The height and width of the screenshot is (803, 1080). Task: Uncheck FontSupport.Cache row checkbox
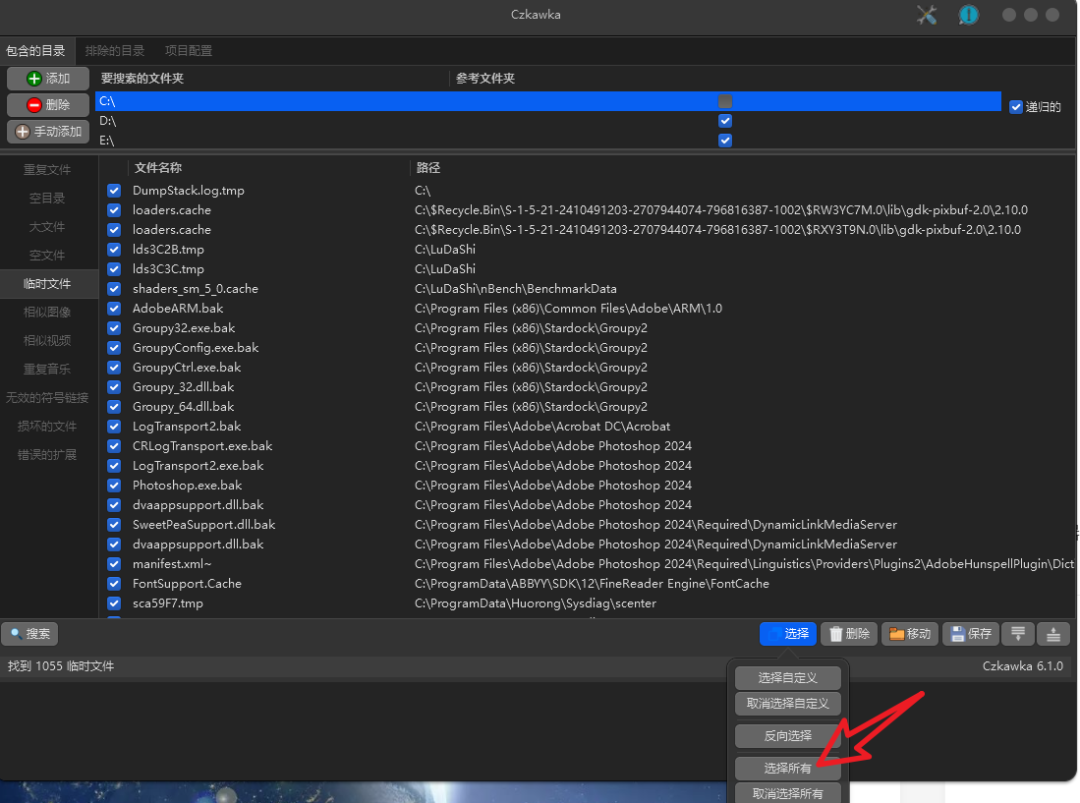point(114,584)
